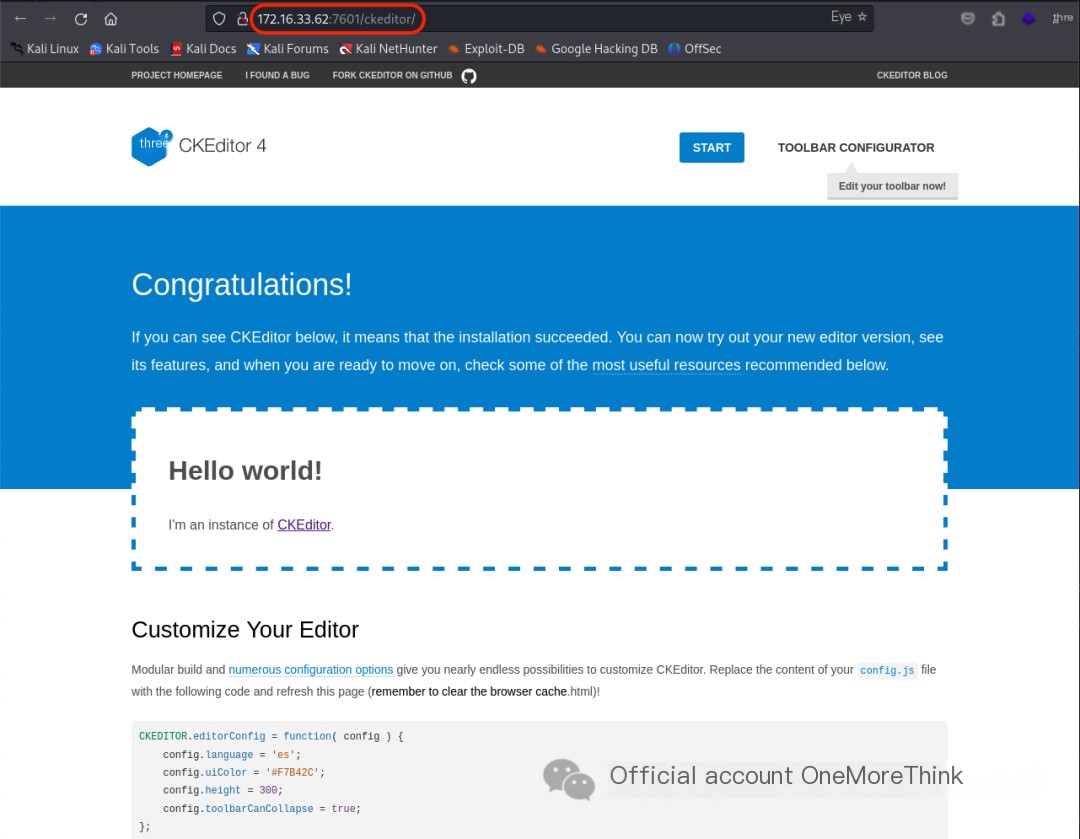Open the CKEditor Blog menu link
Viewport: 1080px width, 839px height.
911,75
